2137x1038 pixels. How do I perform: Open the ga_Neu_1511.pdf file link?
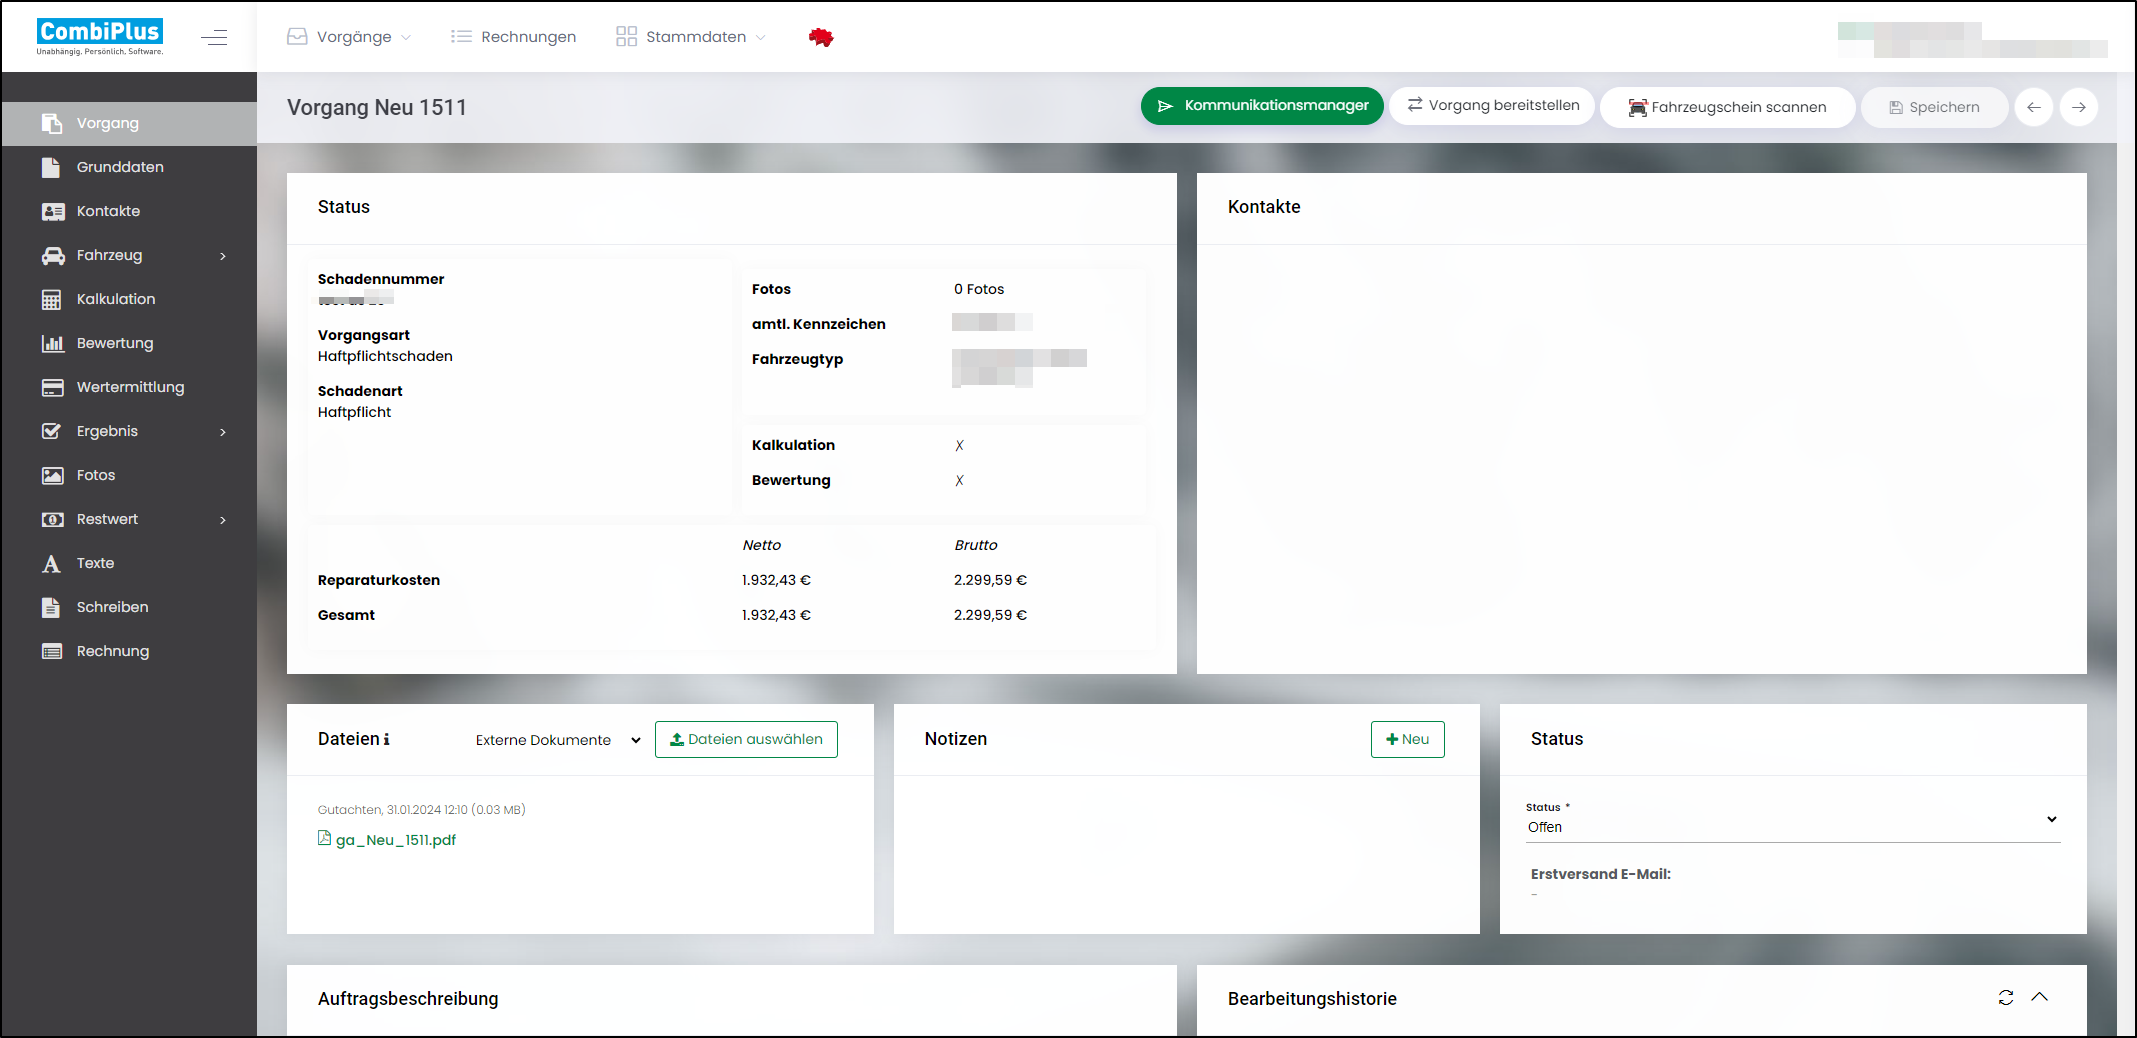pyautogui.click(x=395, y=840)
